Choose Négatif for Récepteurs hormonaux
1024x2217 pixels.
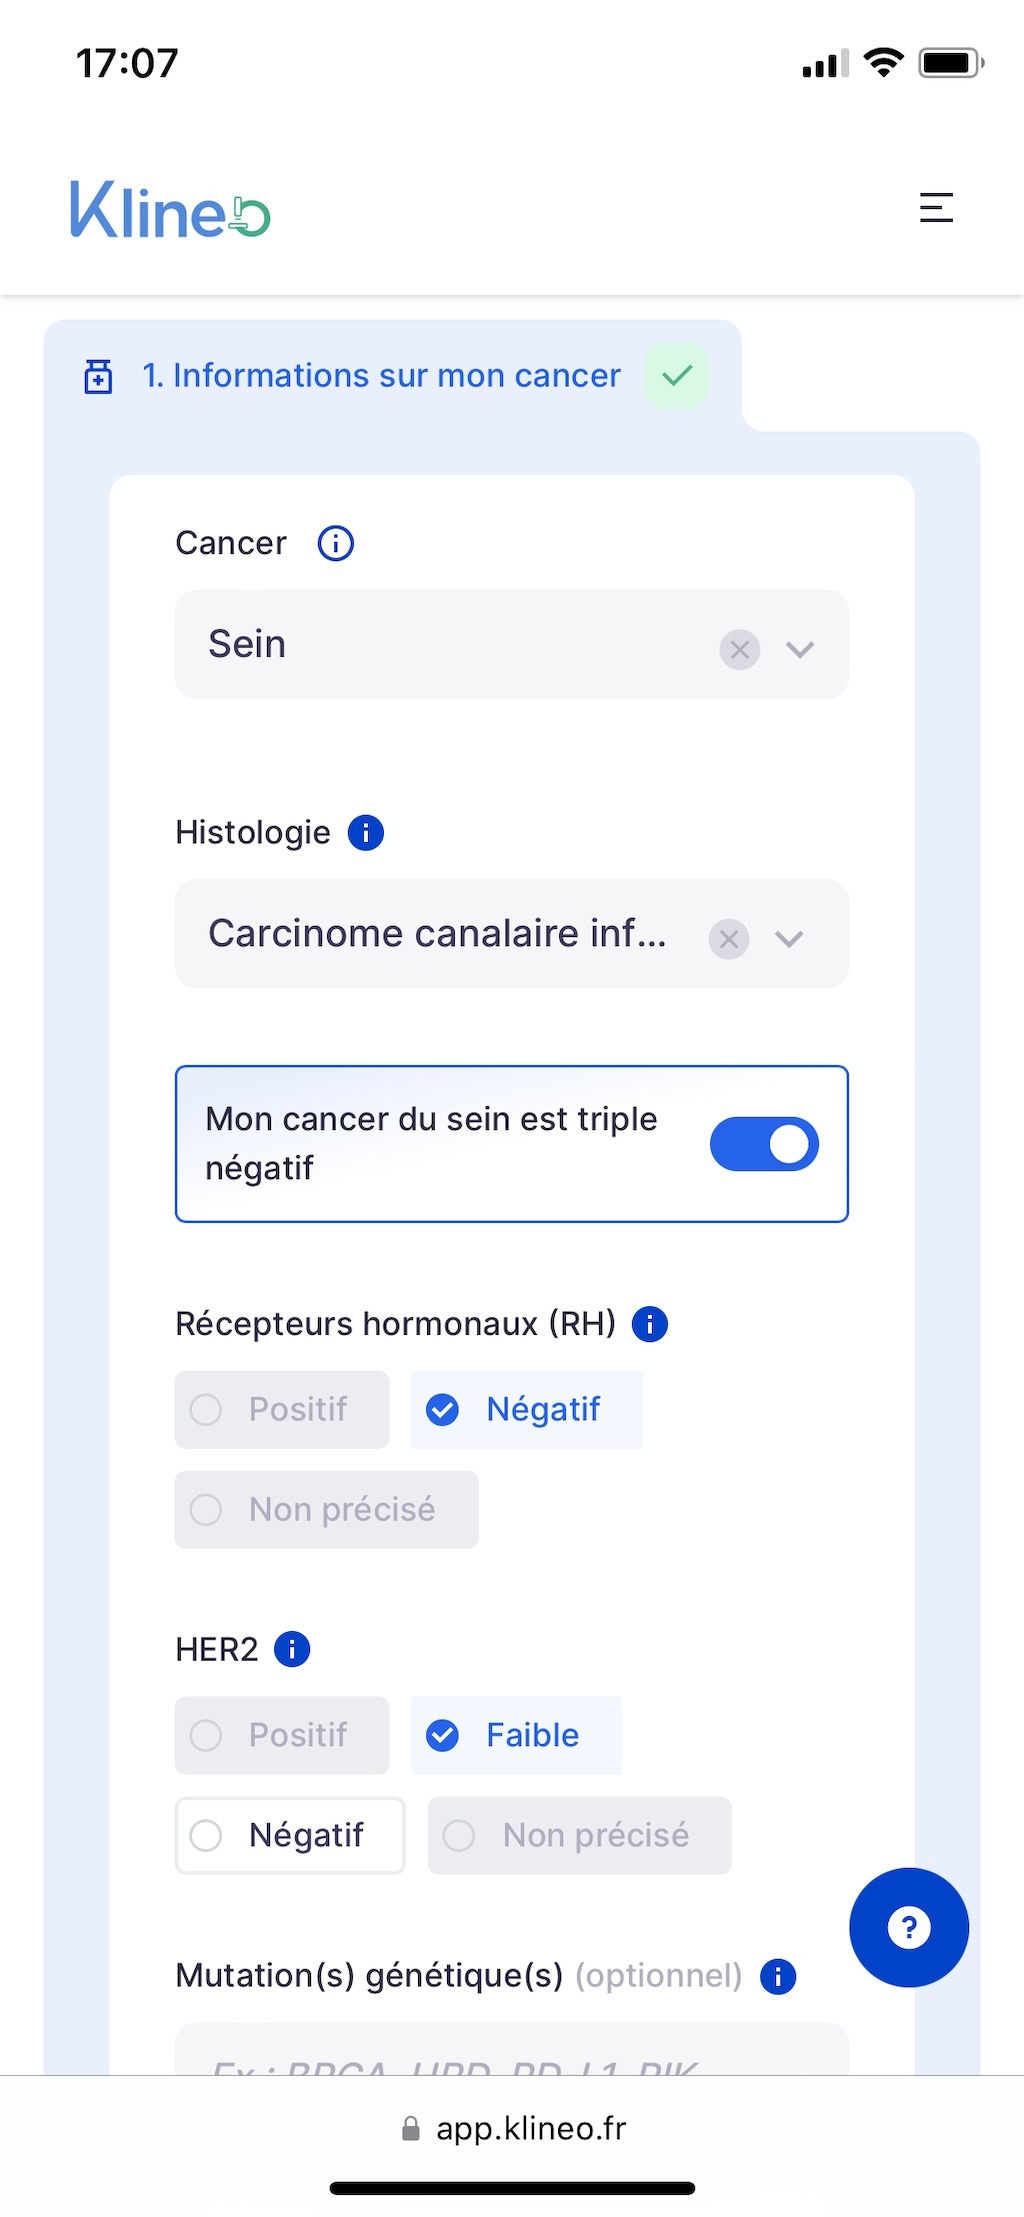point(526,1409)
